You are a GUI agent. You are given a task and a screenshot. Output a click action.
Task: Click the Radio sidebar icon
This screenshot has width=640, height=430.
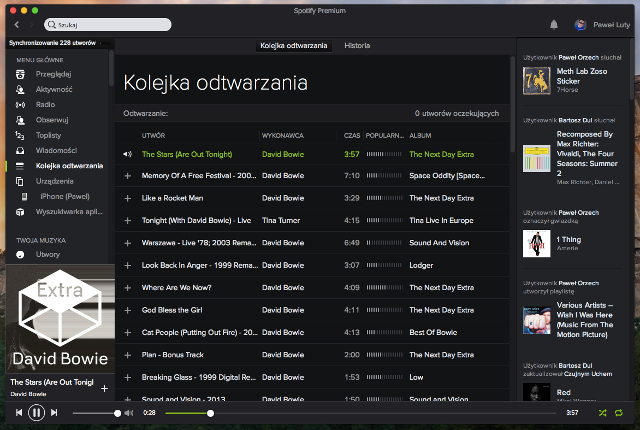click(20, 105)
